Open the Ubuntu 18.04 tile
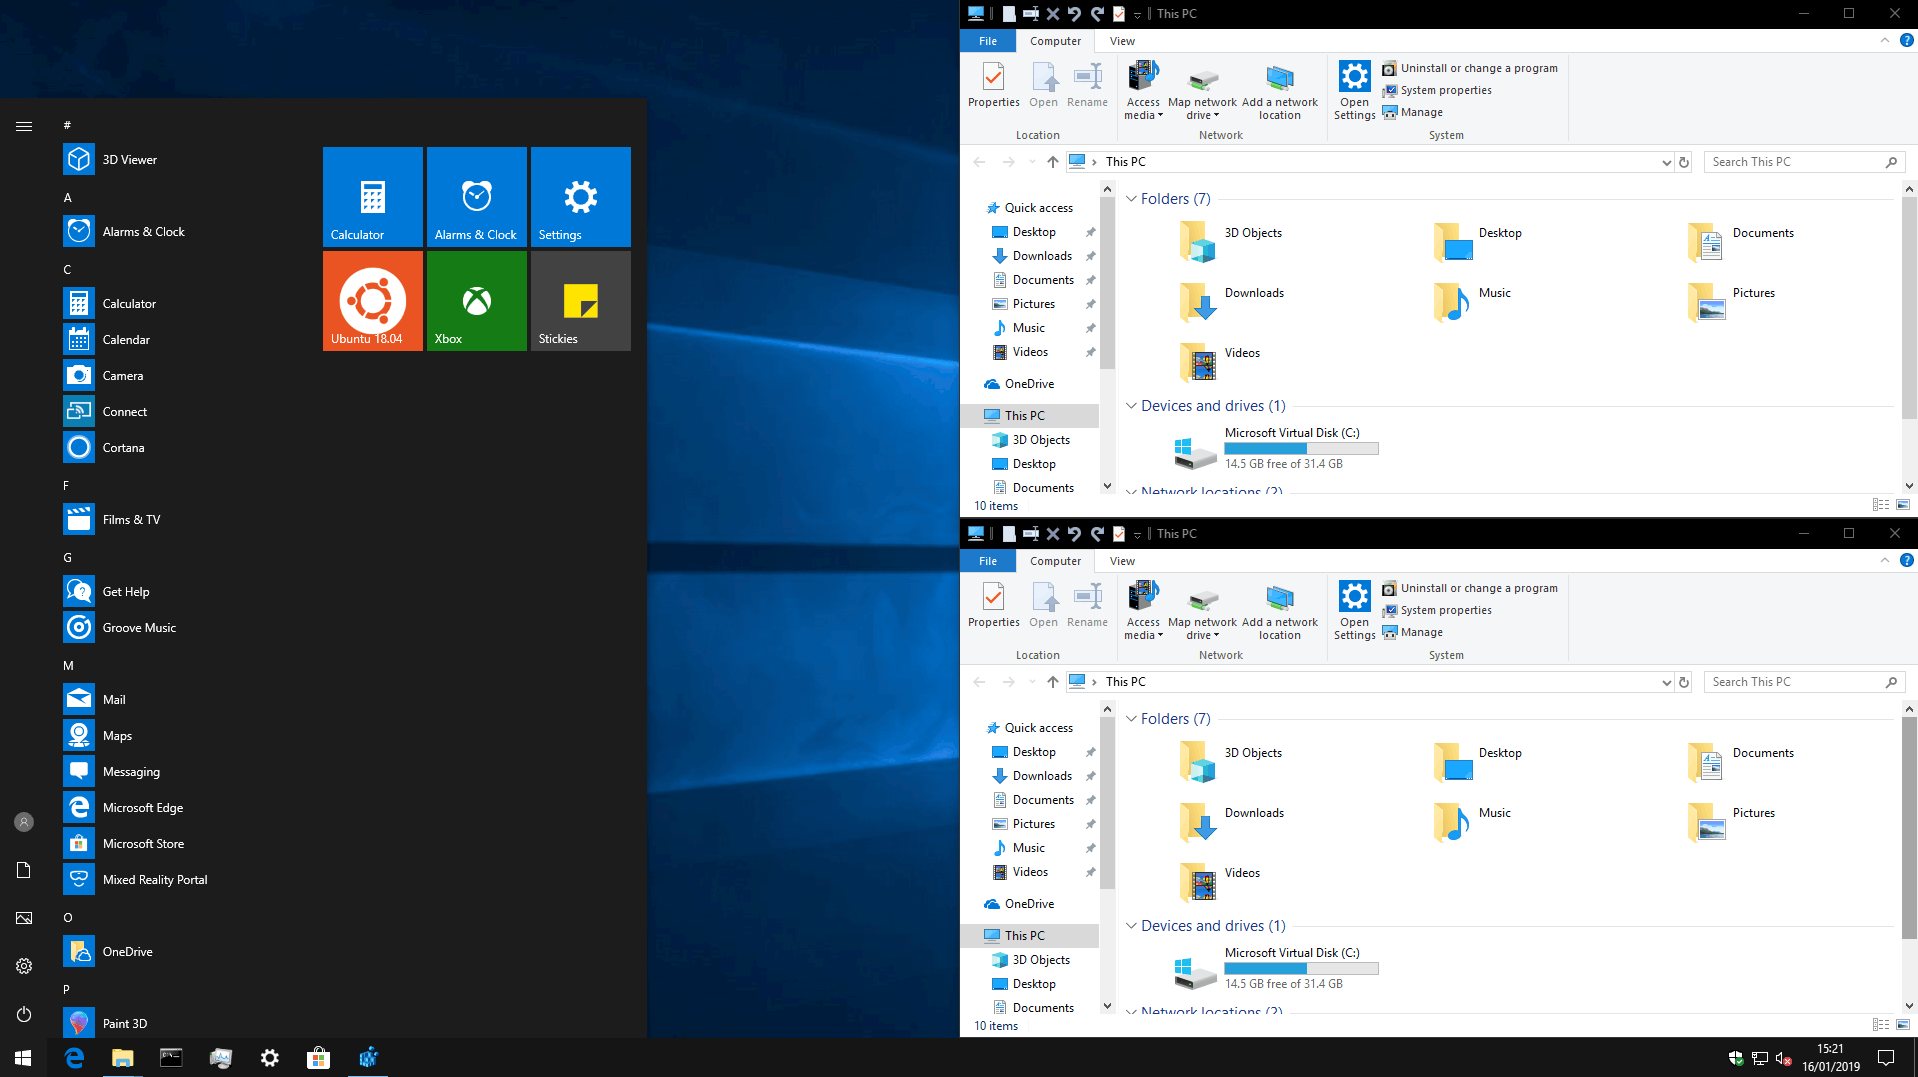 coord(372,300)
